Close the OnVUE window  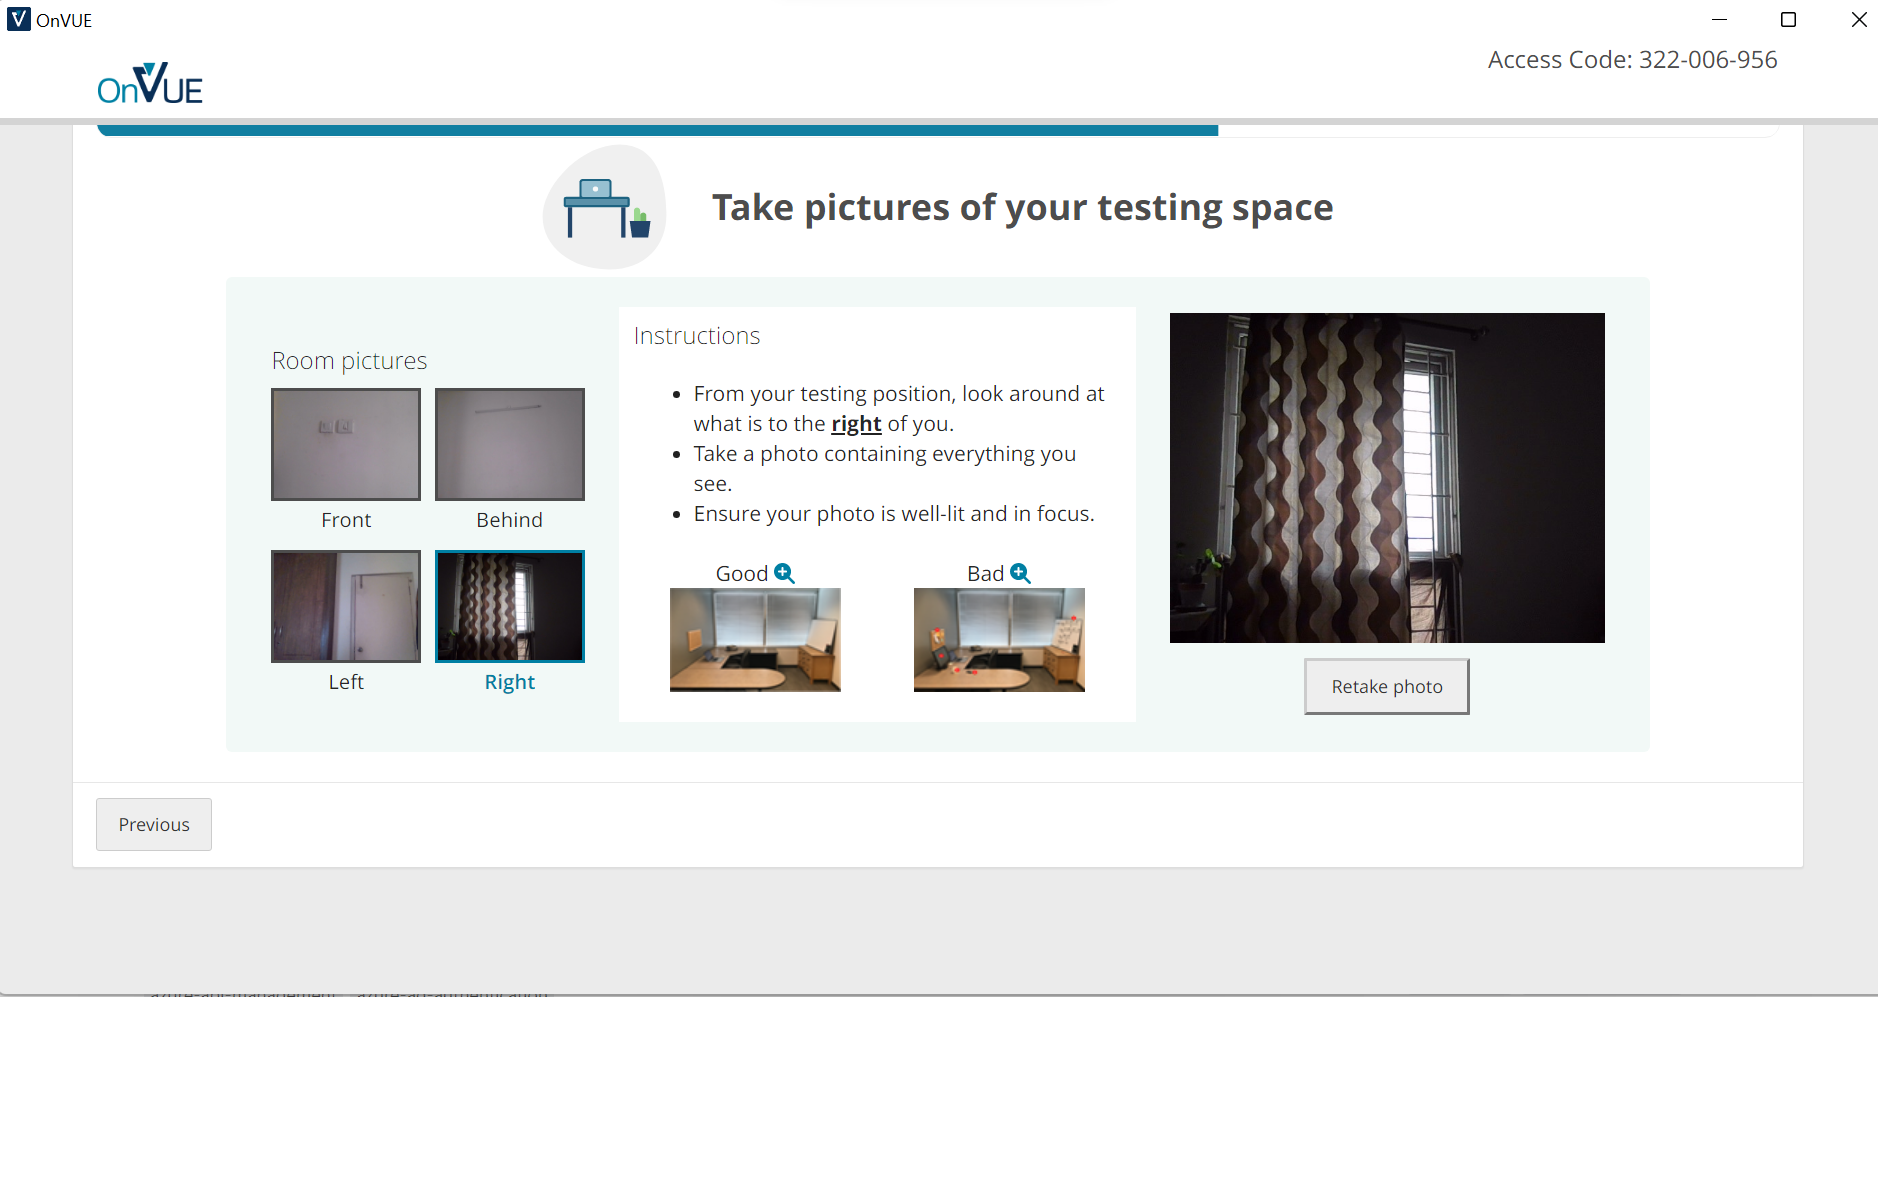pyautogui.click(x=1859, y=19)
